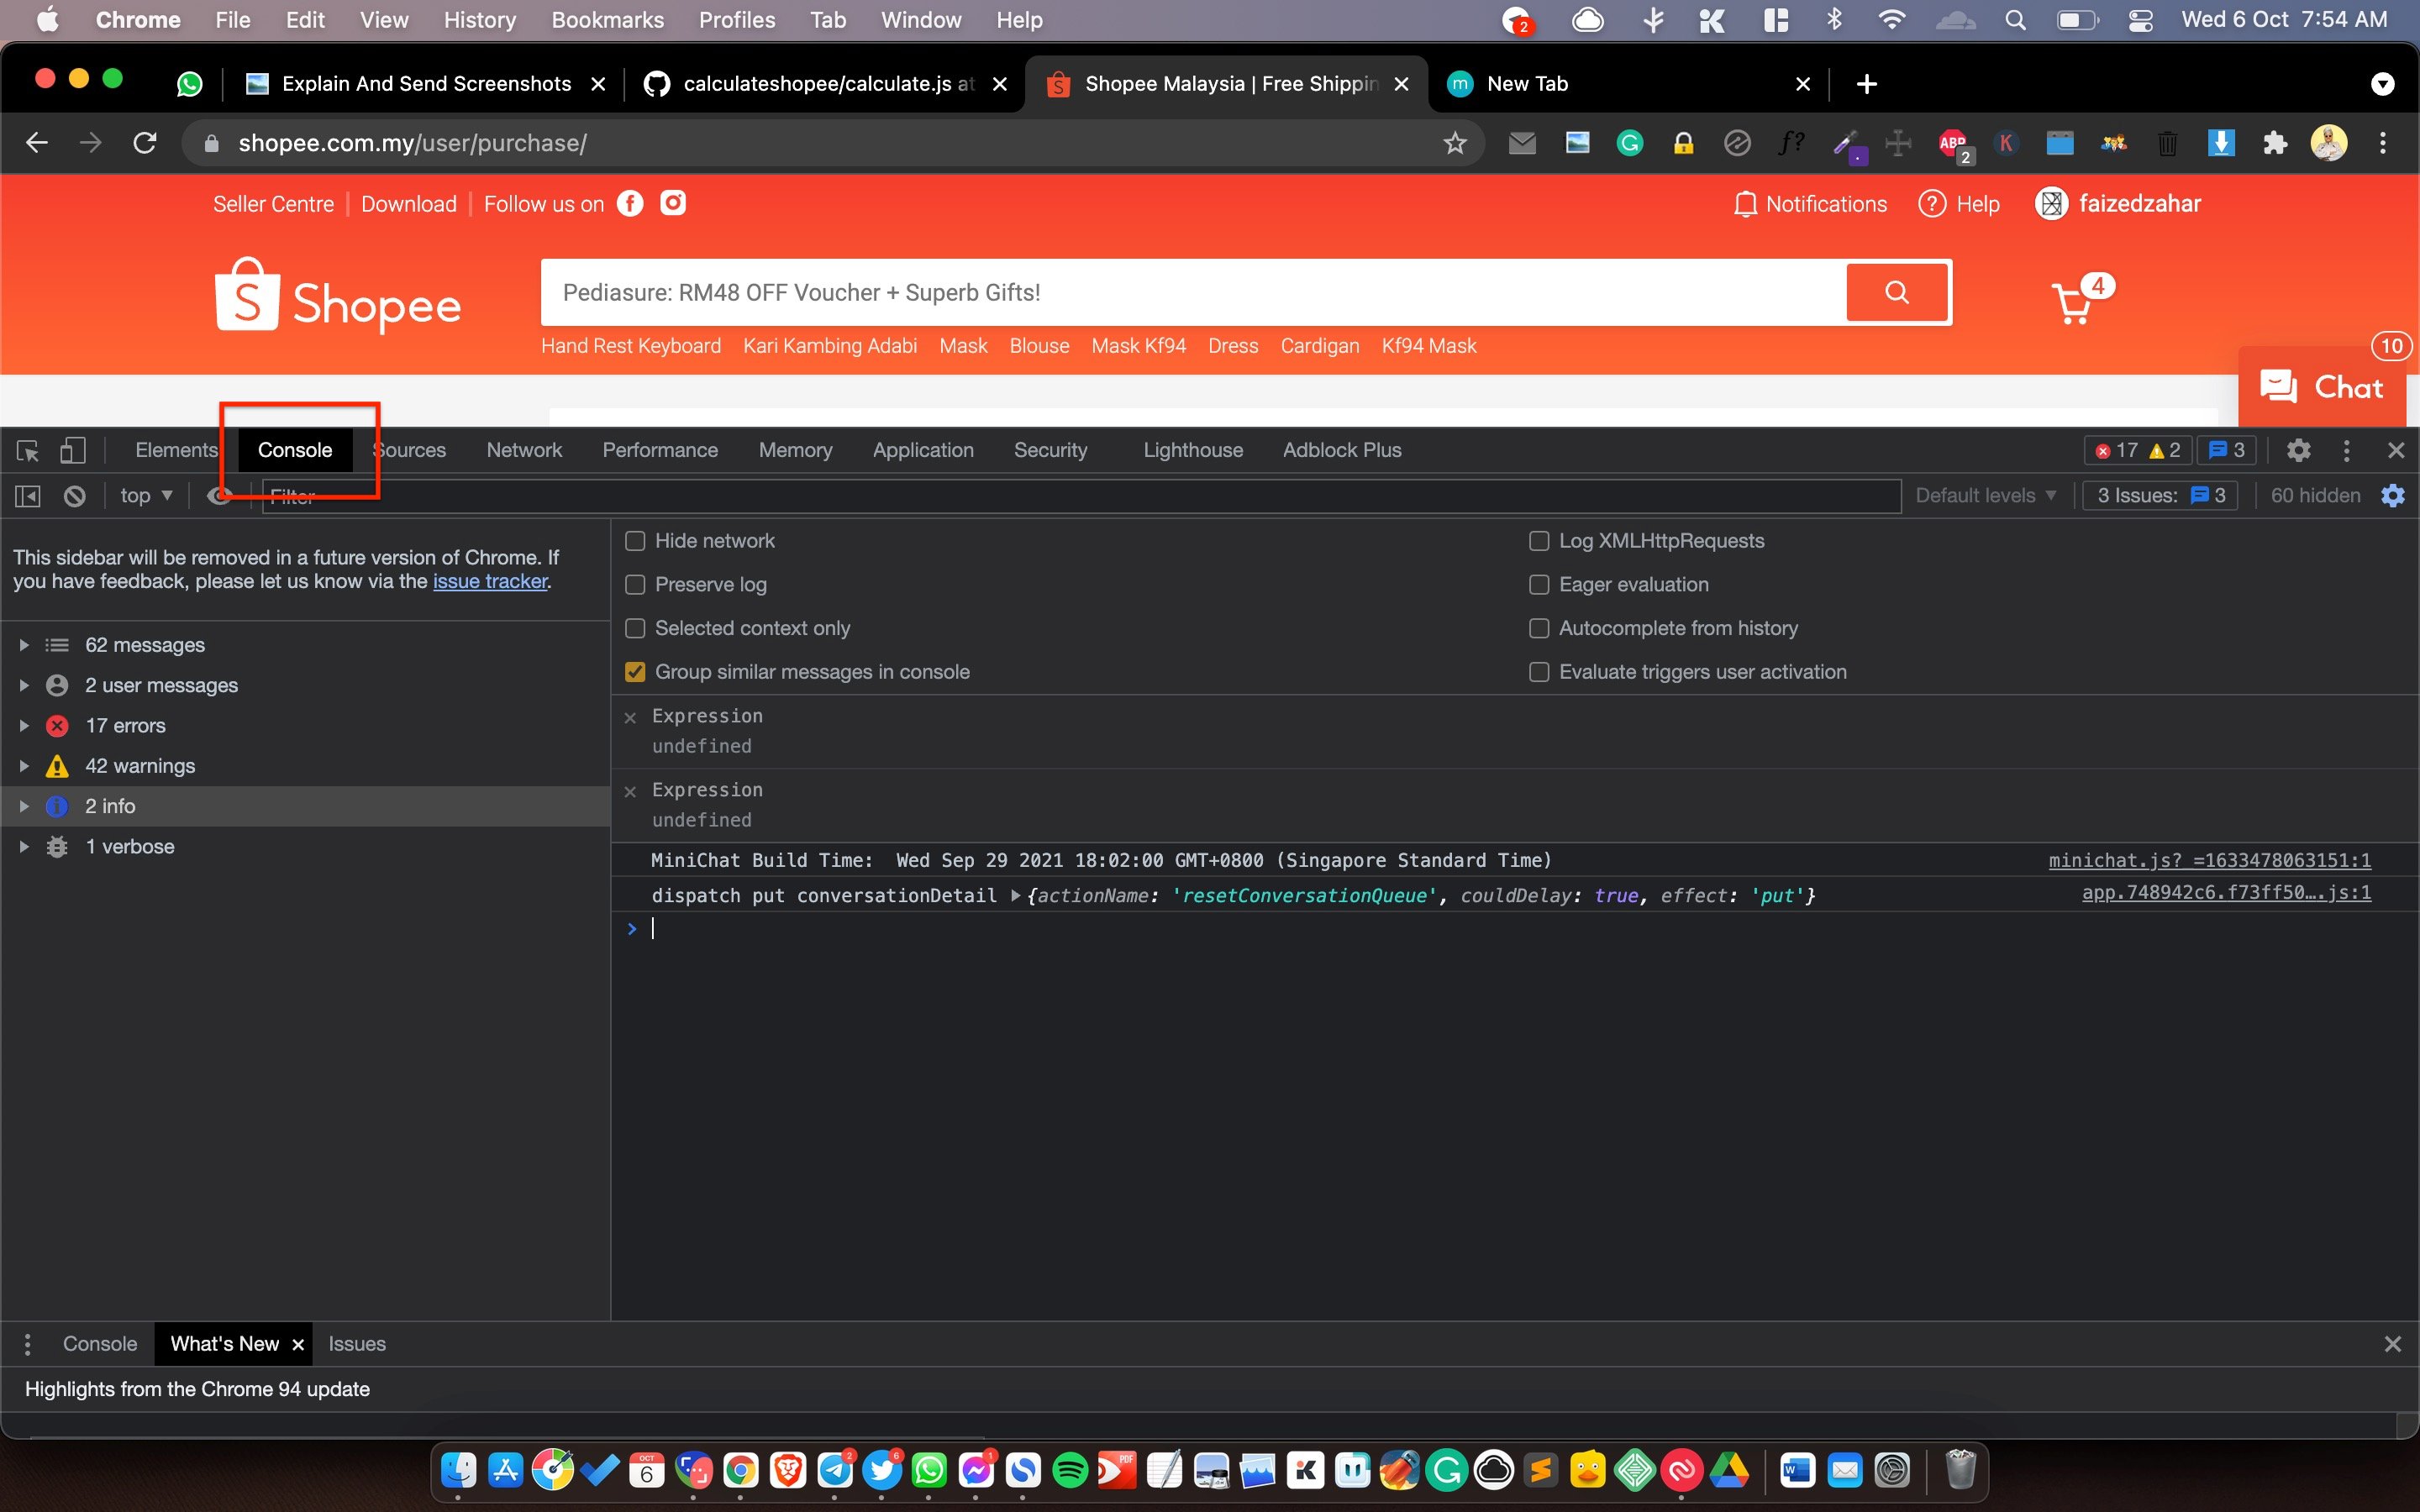
Task: Switch to the Network panel
Action: [x=524, y=450]
